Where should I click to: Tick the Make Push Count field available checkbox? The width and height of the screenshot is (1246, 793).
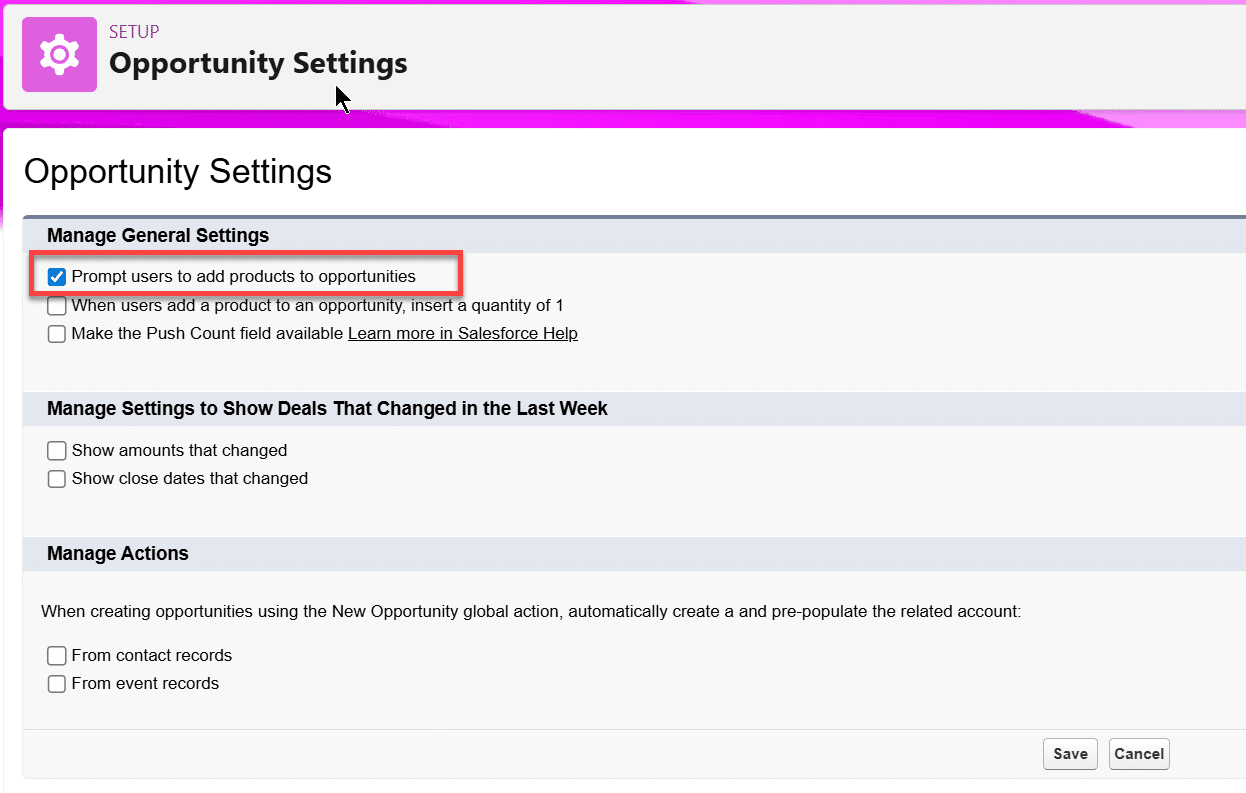[57, 334]
